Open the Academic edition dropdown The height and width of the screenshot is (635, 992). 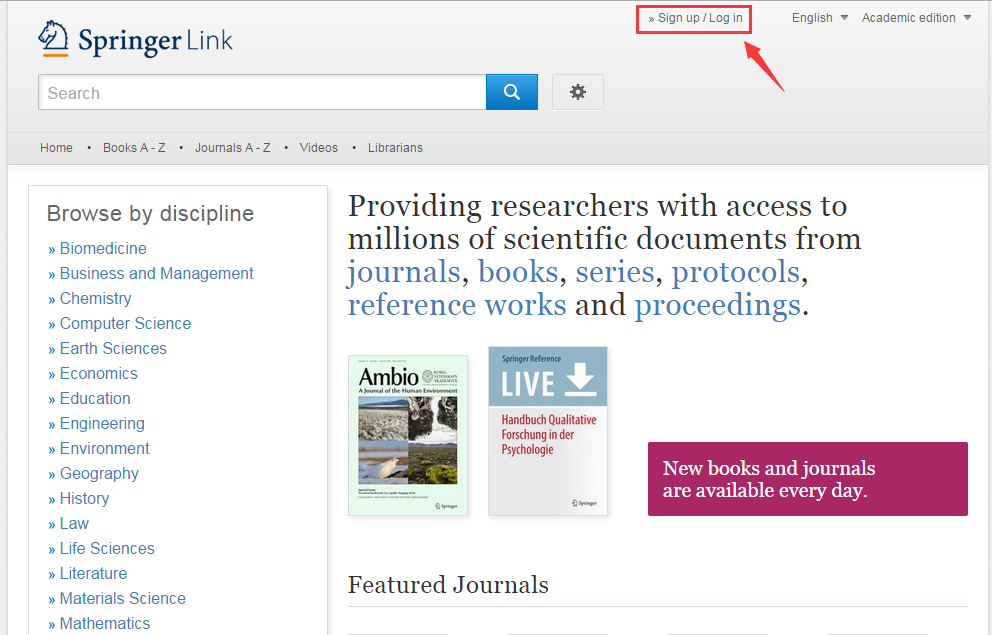916,18
